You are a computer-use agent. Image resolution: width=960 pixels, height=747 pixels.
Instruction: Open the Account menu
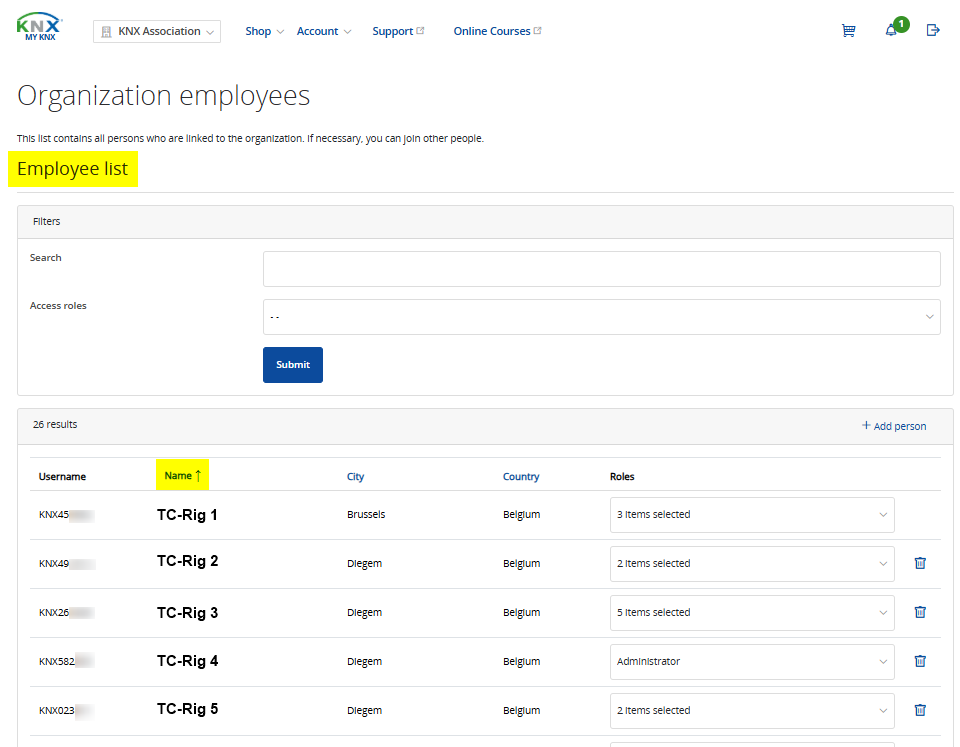324,31
